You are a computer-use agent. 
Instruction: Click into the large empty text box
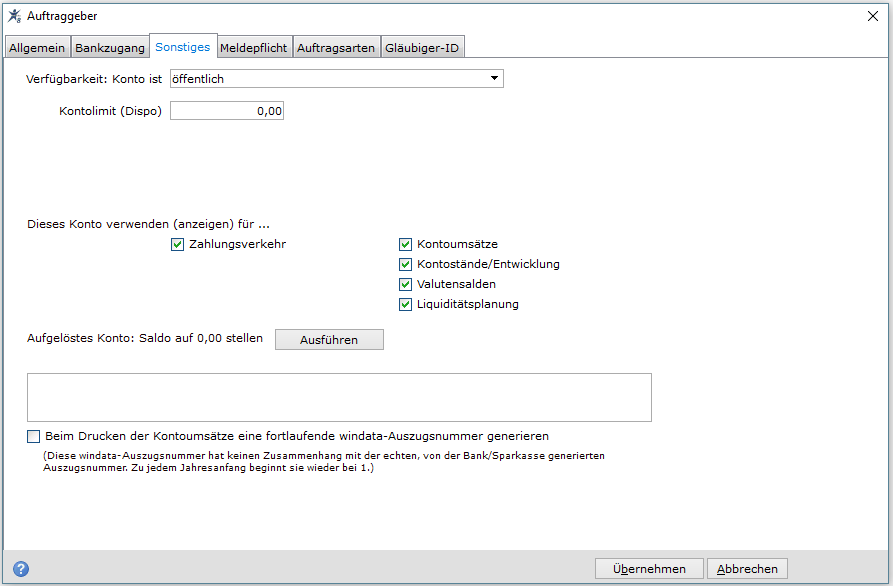pos(339,398)
